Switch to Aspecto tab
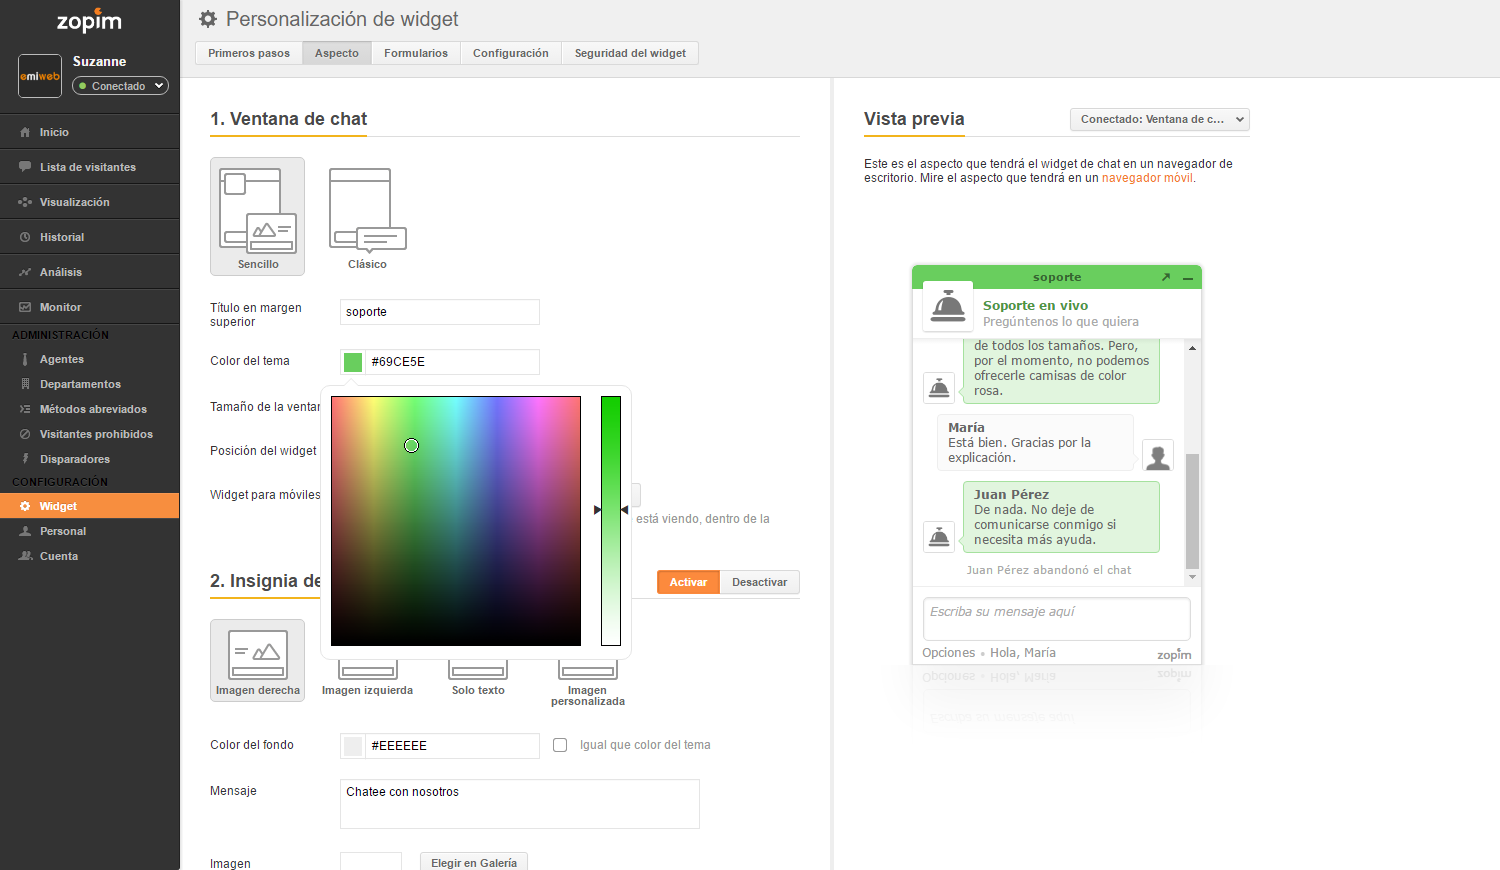Screen dimensions: 1500x870 tap(337, 53)
